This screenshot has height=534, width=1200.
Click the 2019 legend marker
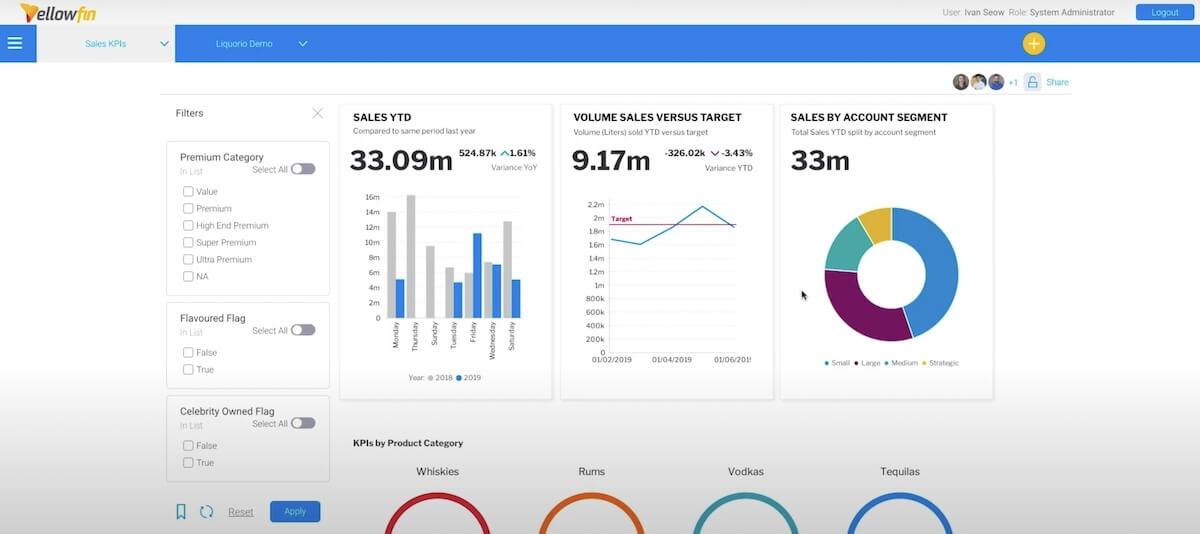459,378
